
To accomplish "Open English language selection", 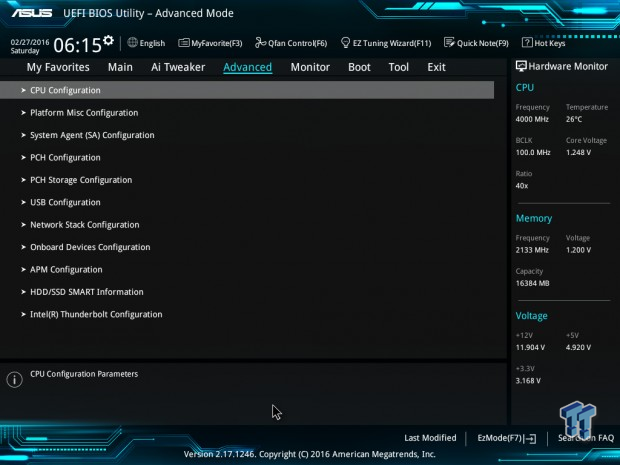I will [x=146, y=43].
